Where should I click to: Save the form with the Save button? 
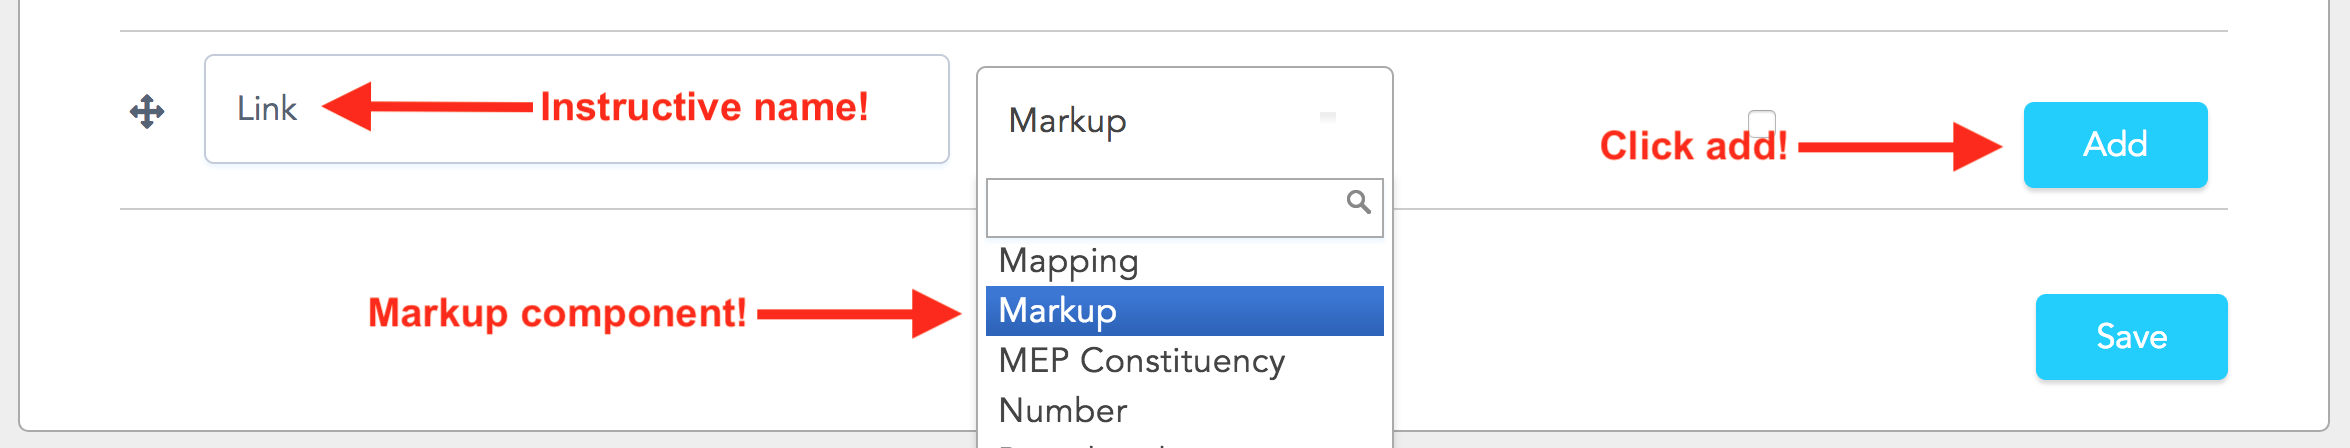point(2131,337)
